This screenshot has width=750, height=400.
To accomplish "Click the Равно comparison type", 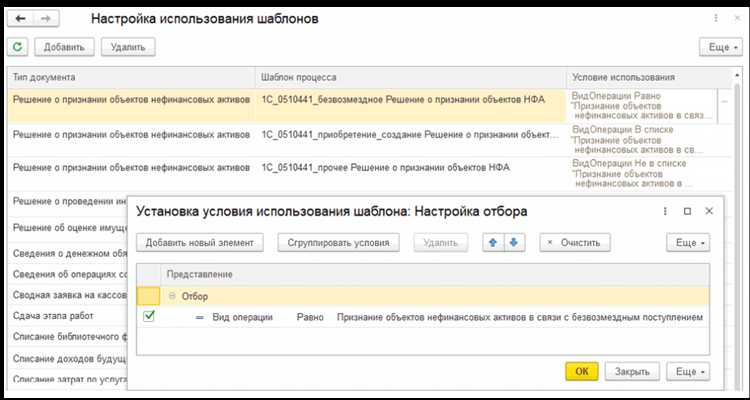I will pyautogui.click(x=310, y=317).
